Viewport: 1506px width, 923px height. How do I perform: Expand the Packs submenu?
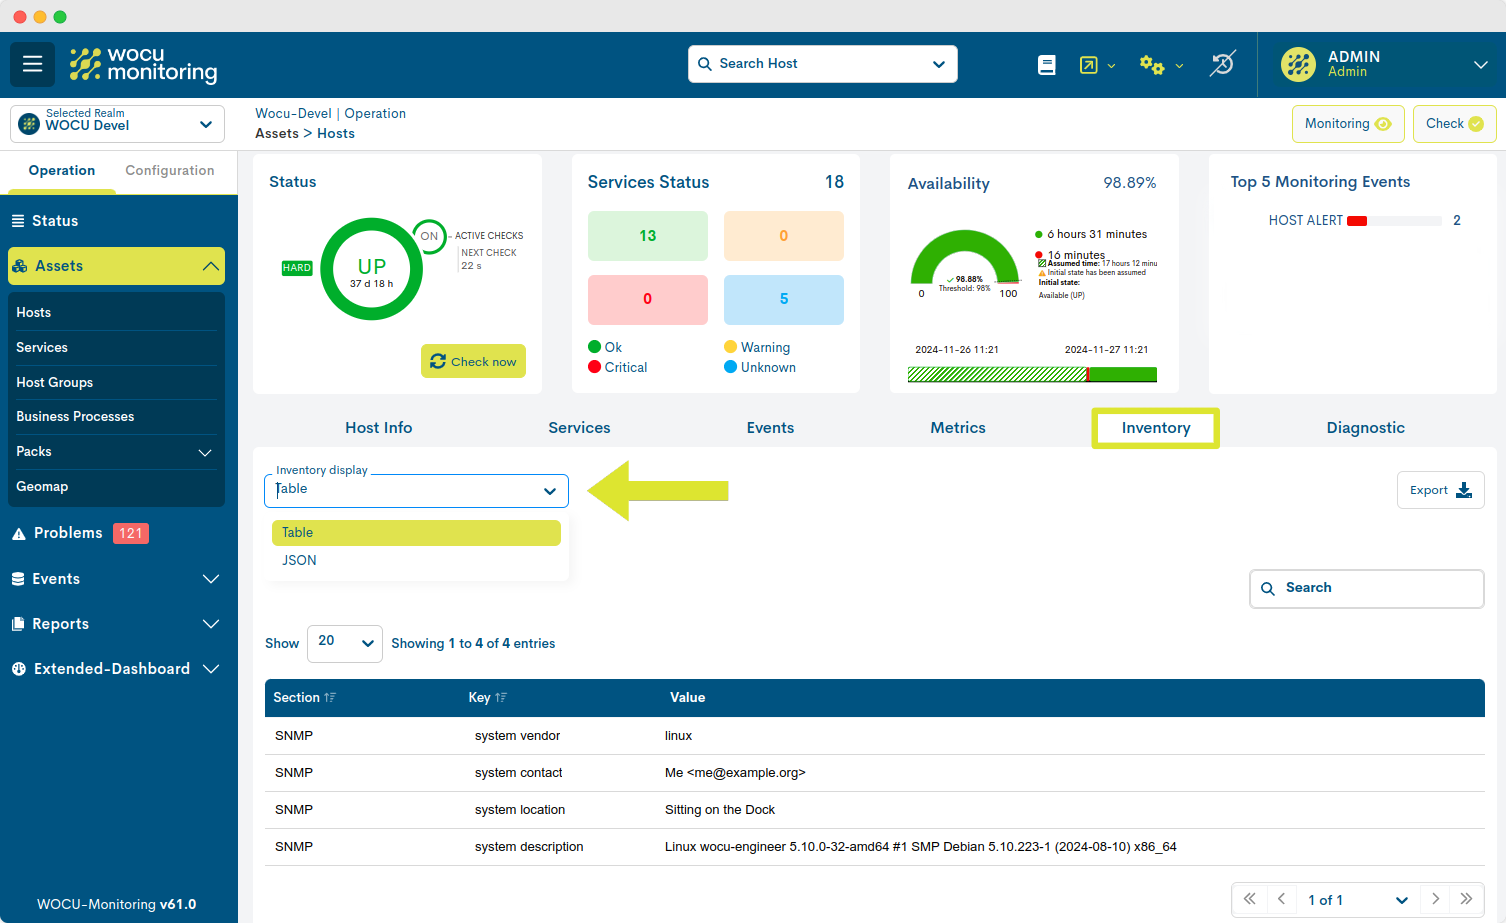(205, 452)
